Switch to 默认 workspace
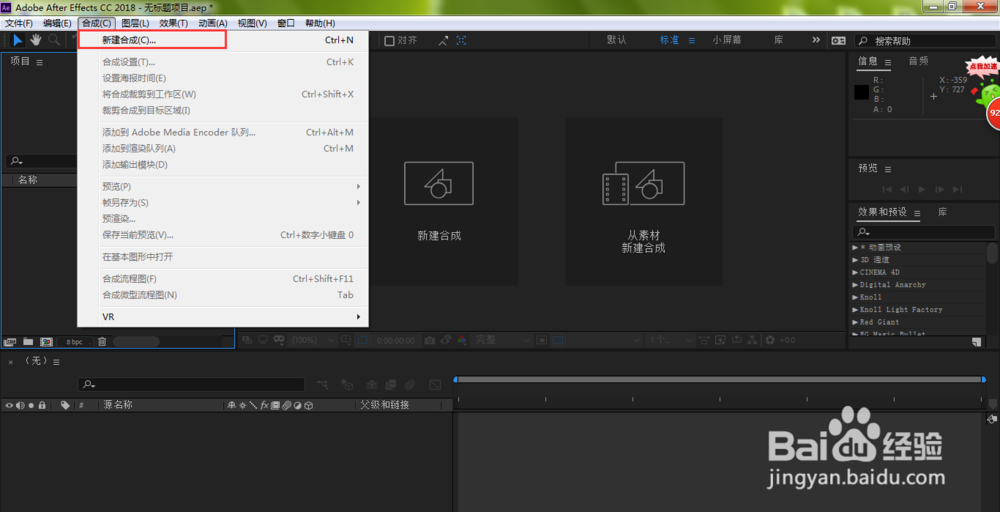1000x512 pixels. [x=617, y=40]
